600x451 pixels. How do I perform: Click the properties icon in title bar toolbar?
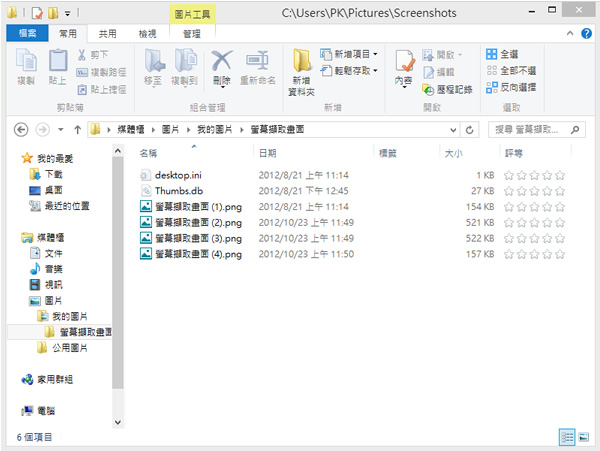(37, 13)
